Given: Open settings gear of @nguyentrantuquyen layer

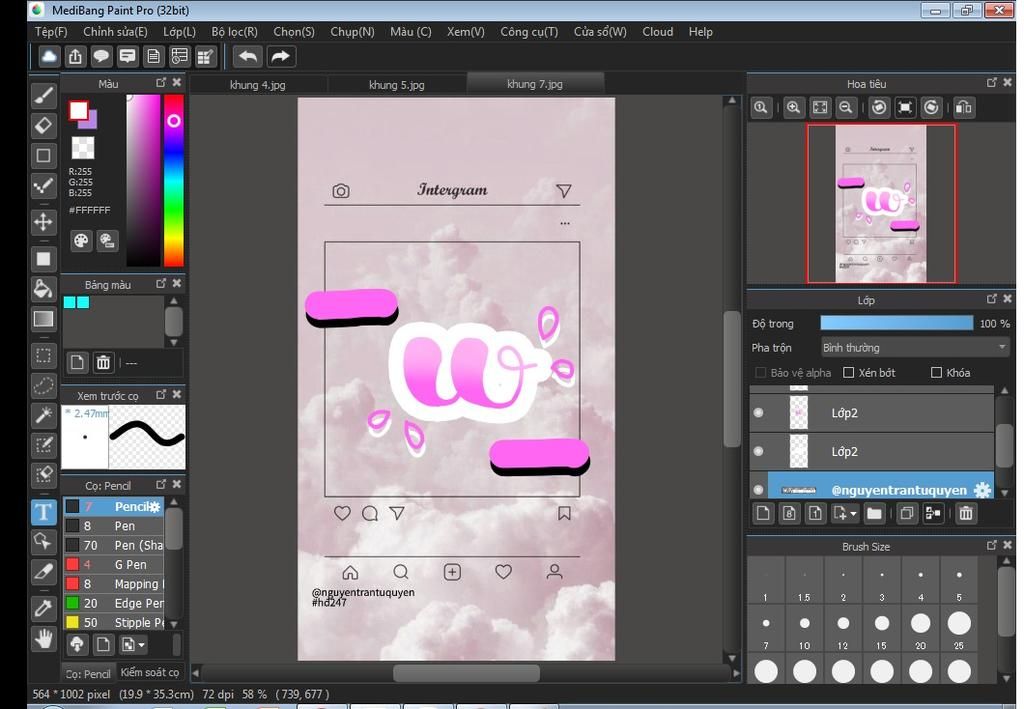Looking at the screenshot, I should pos(982,490).
